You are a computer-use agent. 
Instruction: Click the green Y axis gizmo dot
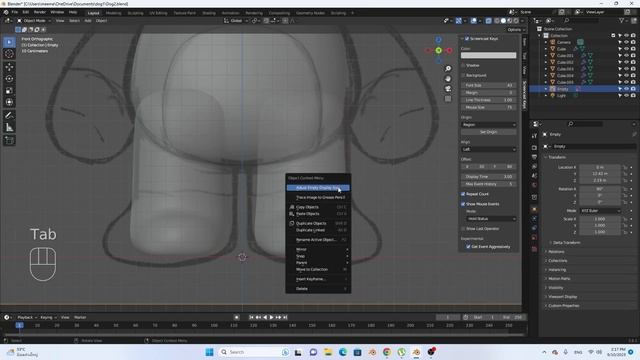click(438, 51)
